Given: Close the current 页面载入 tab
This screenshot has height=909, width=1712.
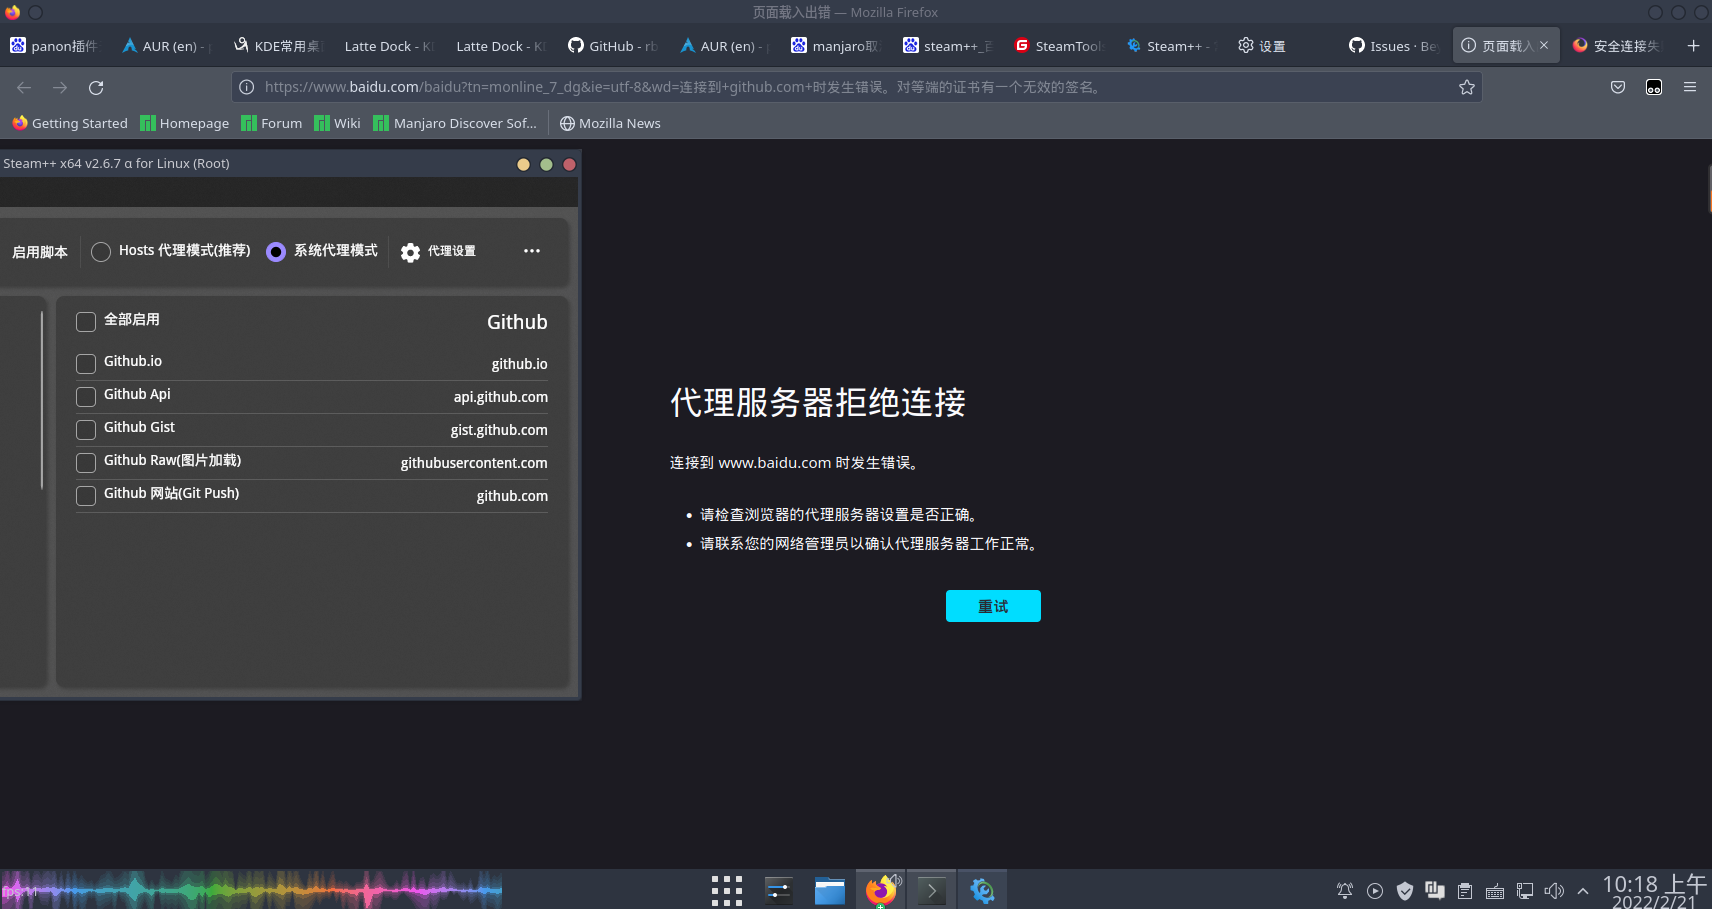Looking at the screenshot, I should click(x=1544, y=46).
